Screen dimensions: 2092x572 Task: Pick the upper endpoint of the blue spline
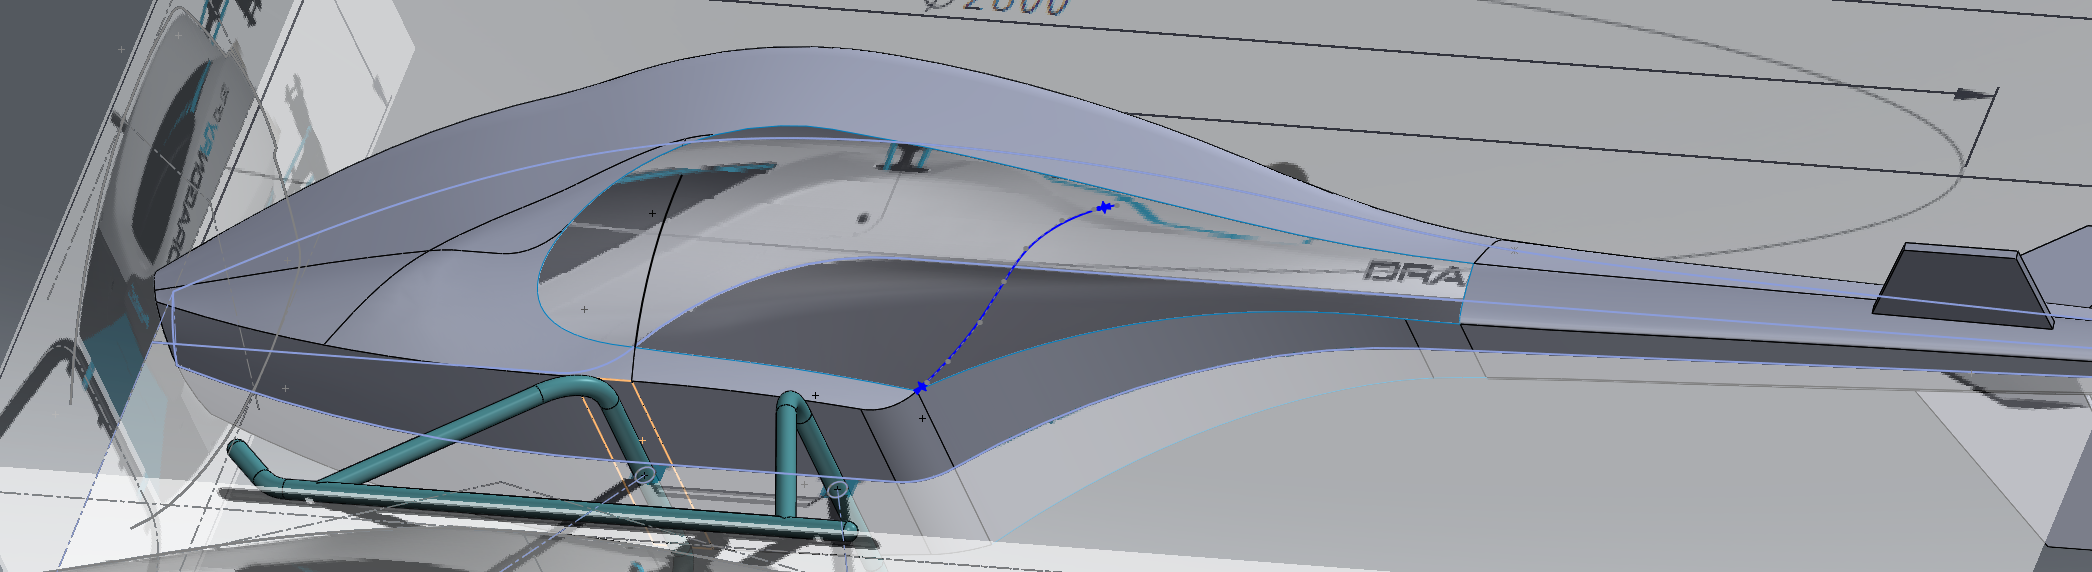pos(1104,208)
